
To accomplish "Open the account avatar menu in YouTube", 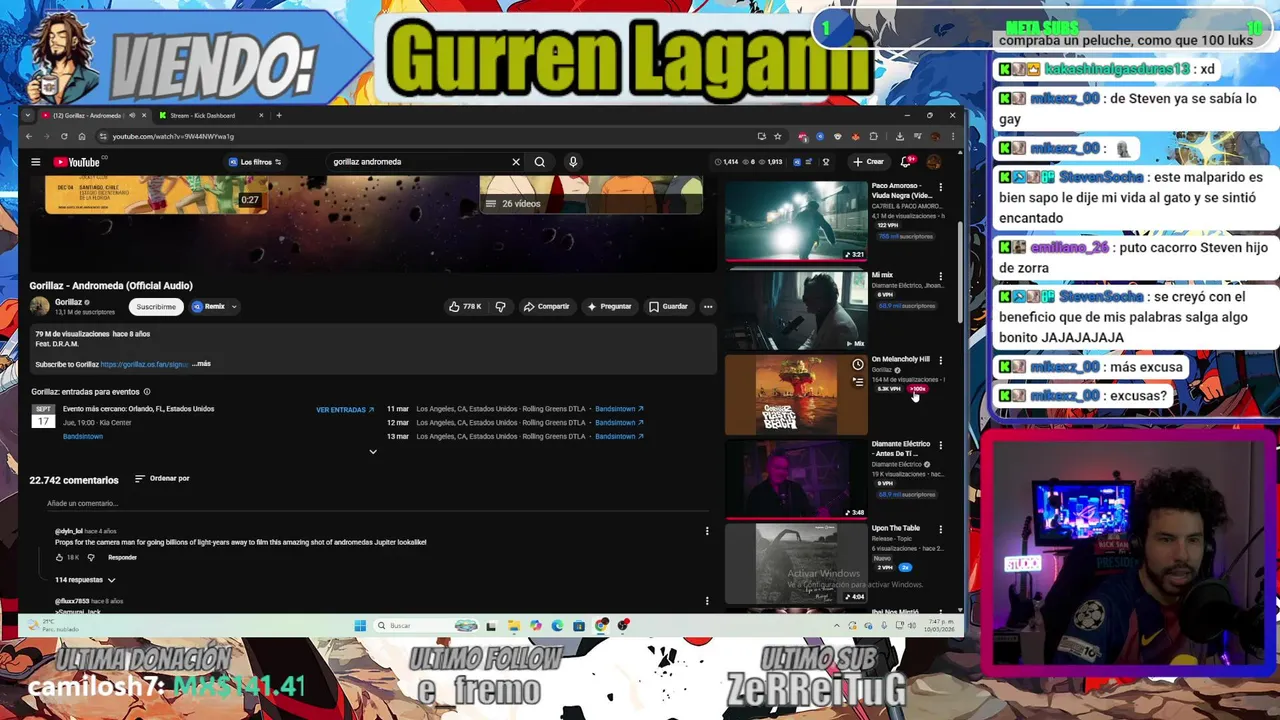I will [x=934, y=162].
